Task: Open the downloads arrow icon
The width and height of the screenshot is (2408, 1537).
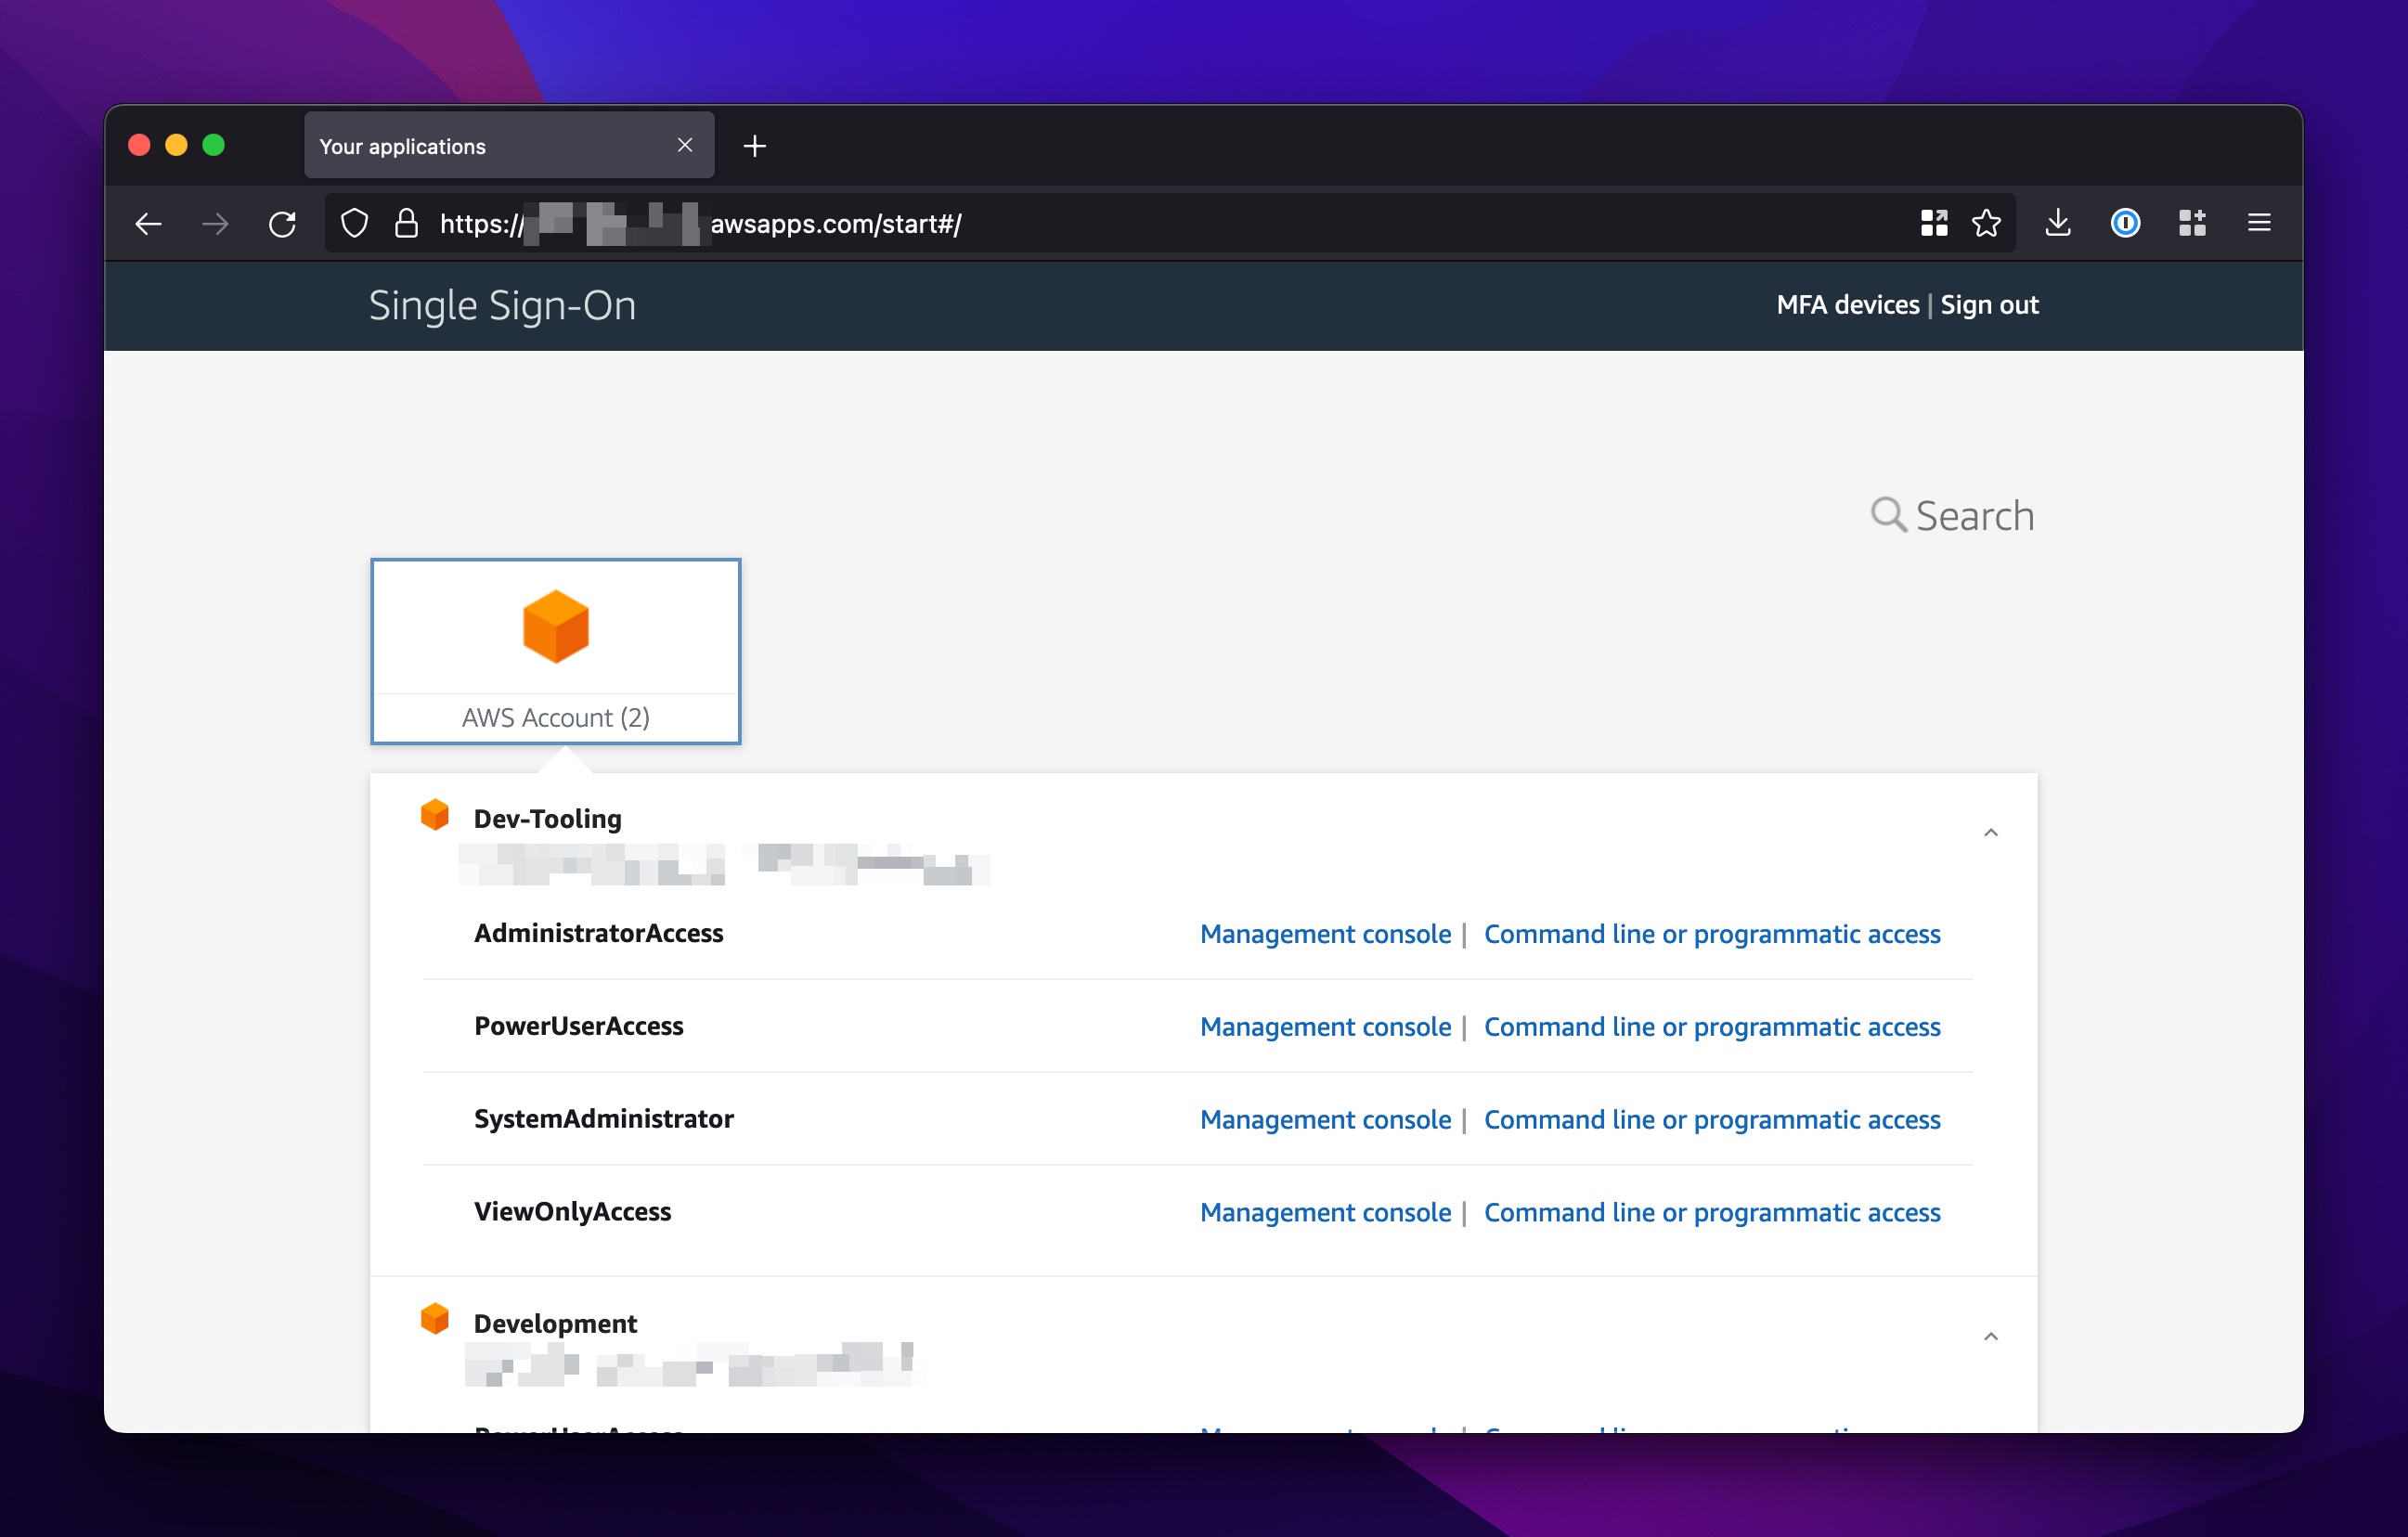Action: point(2057,224)
